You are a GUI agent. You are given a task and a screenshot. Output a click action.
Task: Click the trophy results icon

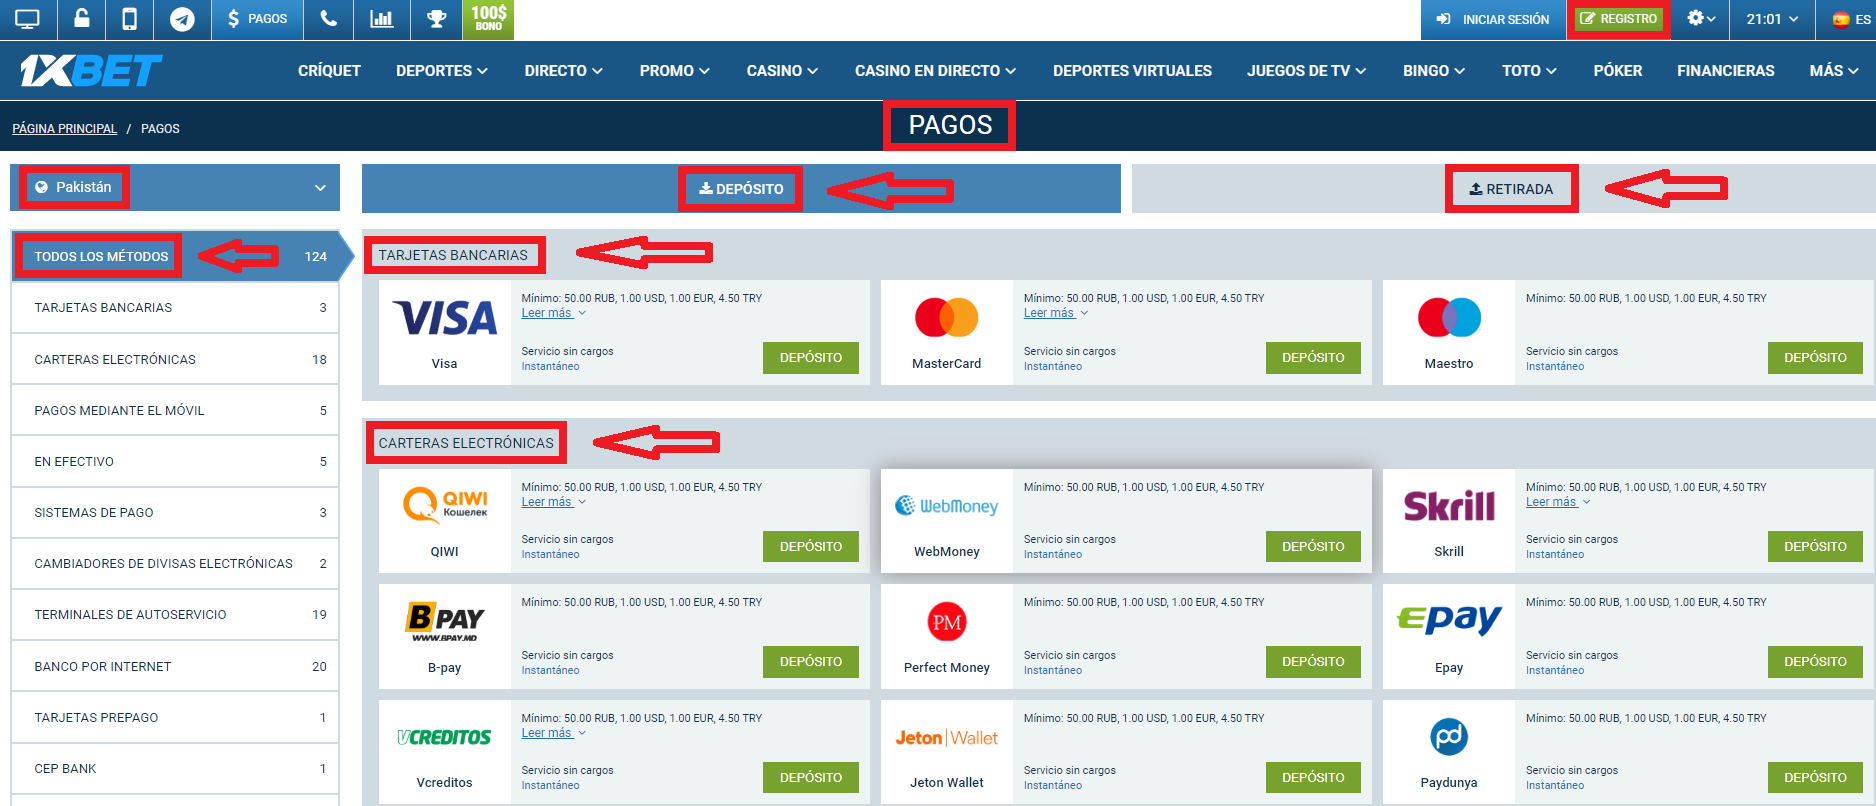point(436,19)
